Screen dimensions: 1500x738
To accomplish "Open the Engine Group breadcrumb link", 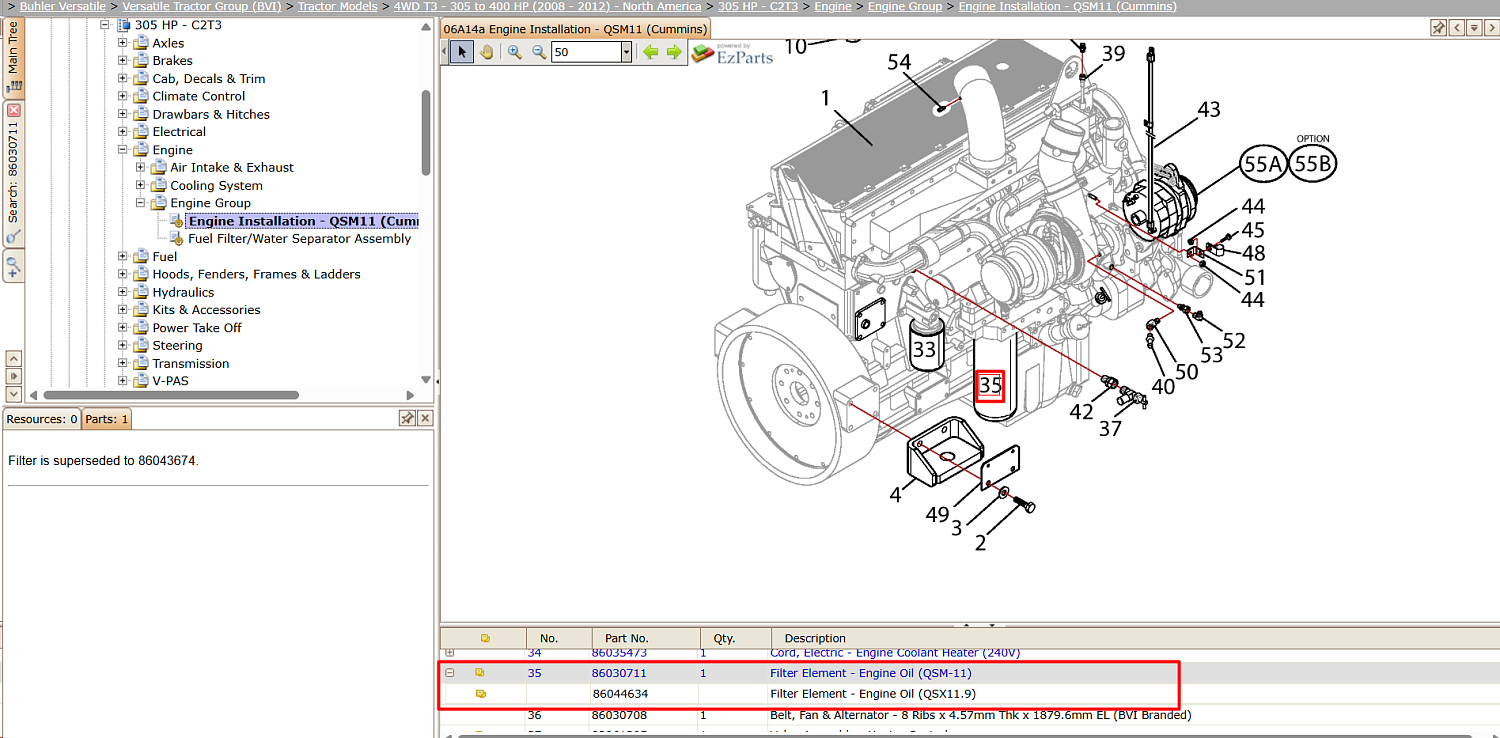I will coord(905,6).
